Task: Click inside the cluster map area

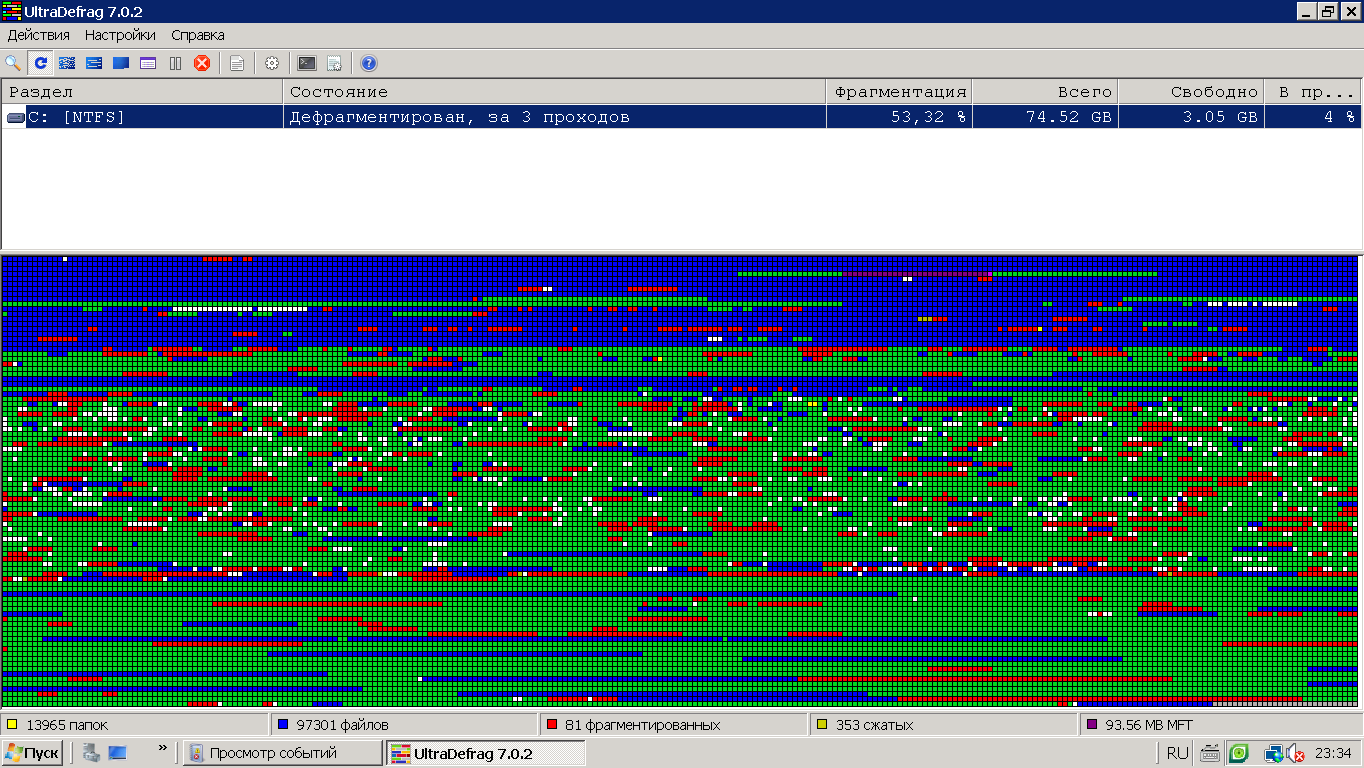Action: (x=682, y=480)
